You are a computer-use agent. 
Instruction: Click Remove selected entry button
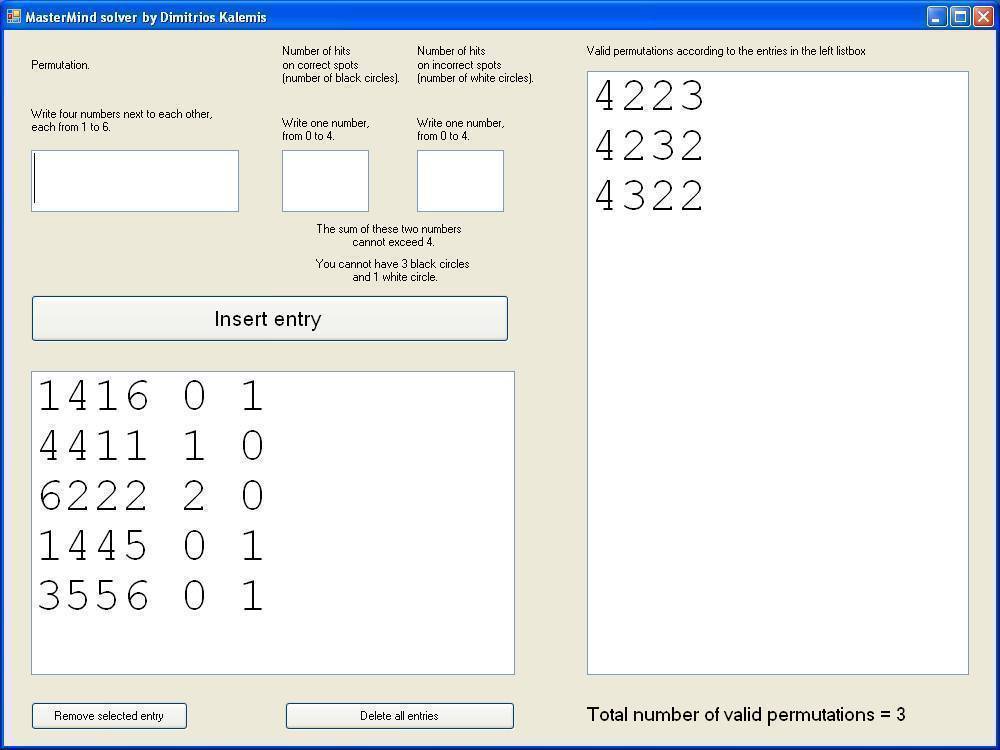(x=109, y=716)
